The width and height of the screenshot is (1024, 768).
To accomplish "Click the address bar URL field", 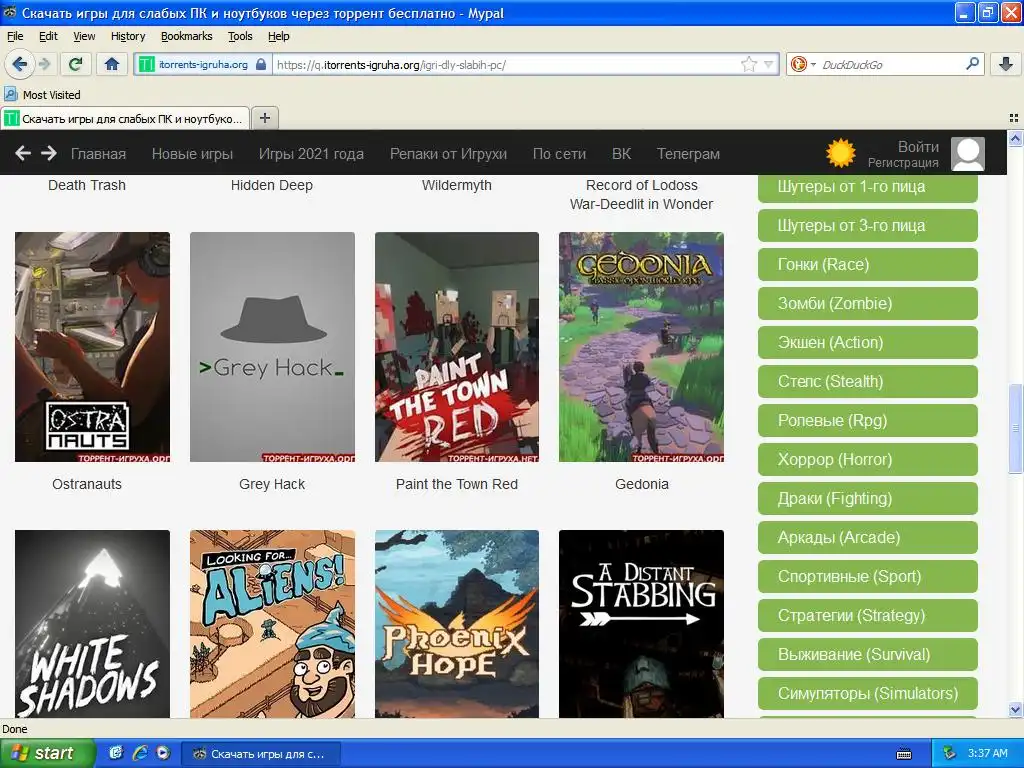I will (506, 64).
